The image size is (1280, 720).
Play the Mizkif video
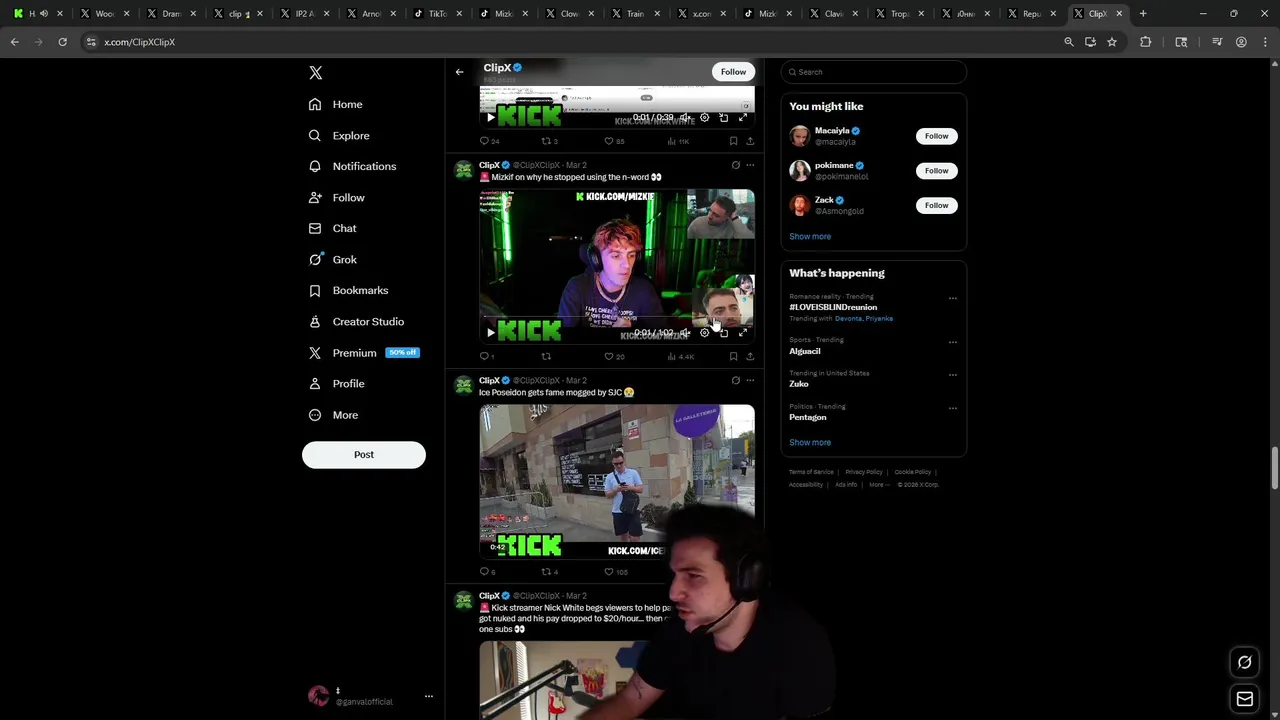[x=491, y=332]
